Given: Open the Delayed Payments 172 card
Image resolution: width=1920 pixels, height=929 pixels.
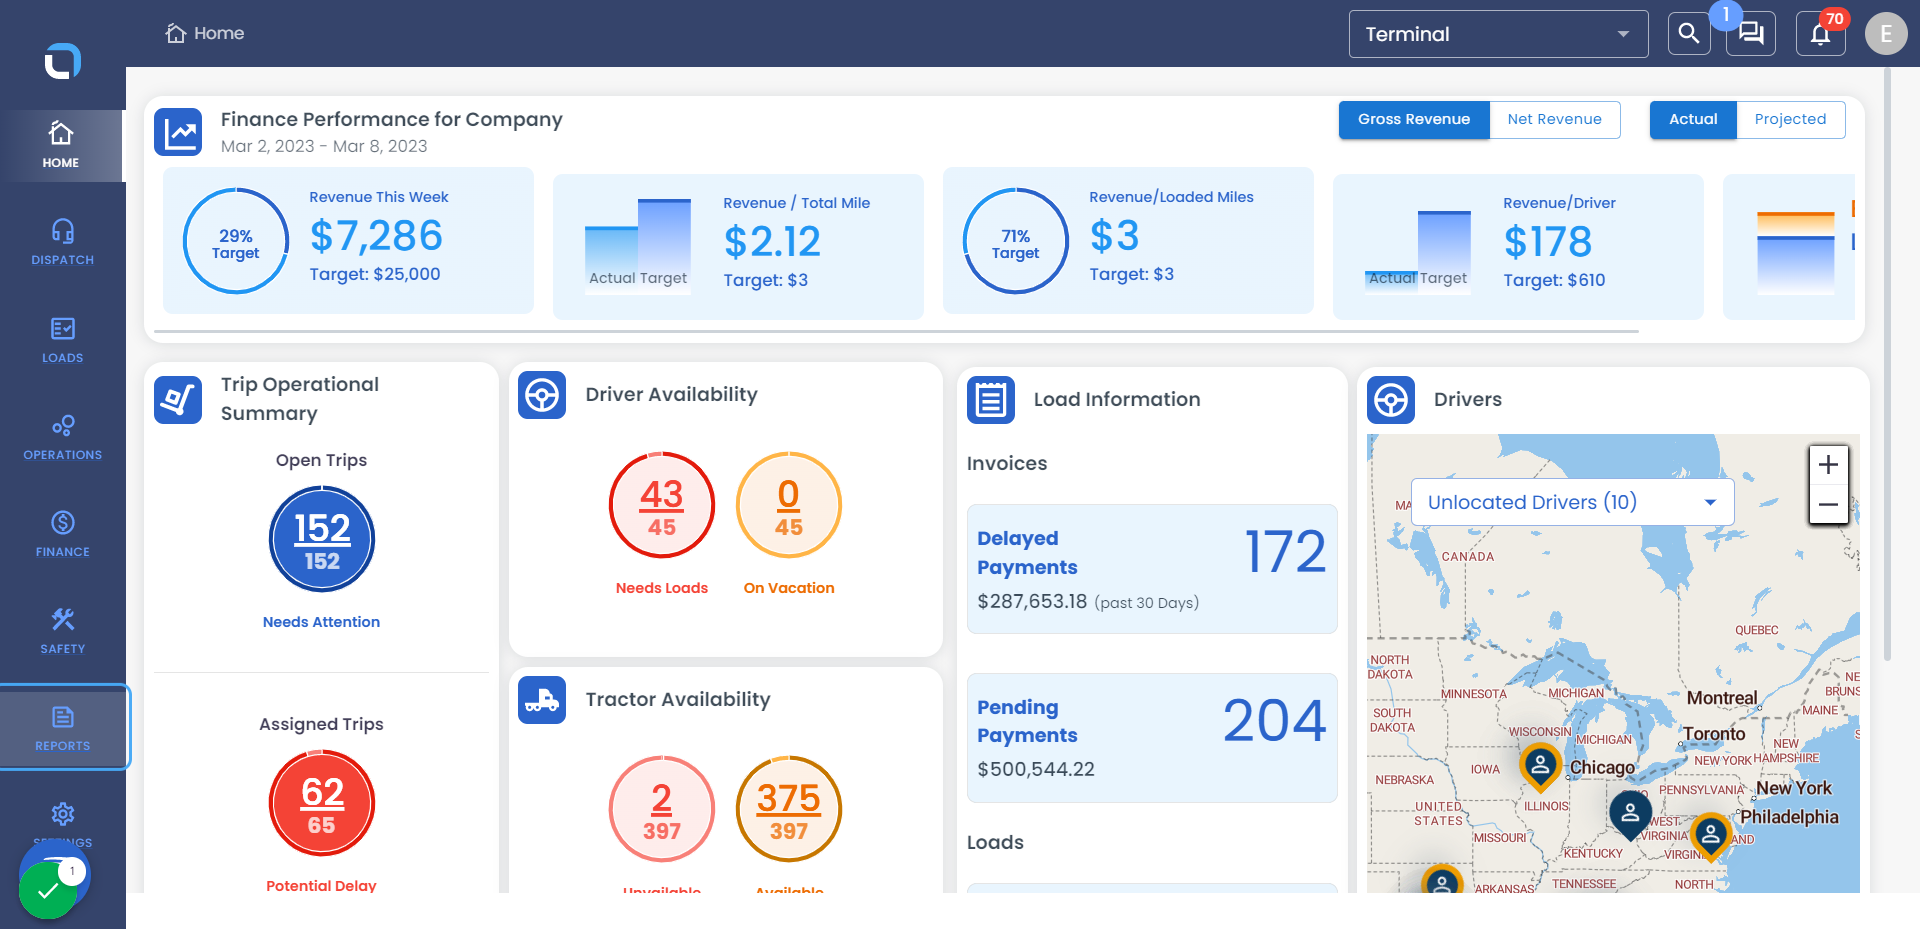Looking at the screenshot, I should [1152, 569].
